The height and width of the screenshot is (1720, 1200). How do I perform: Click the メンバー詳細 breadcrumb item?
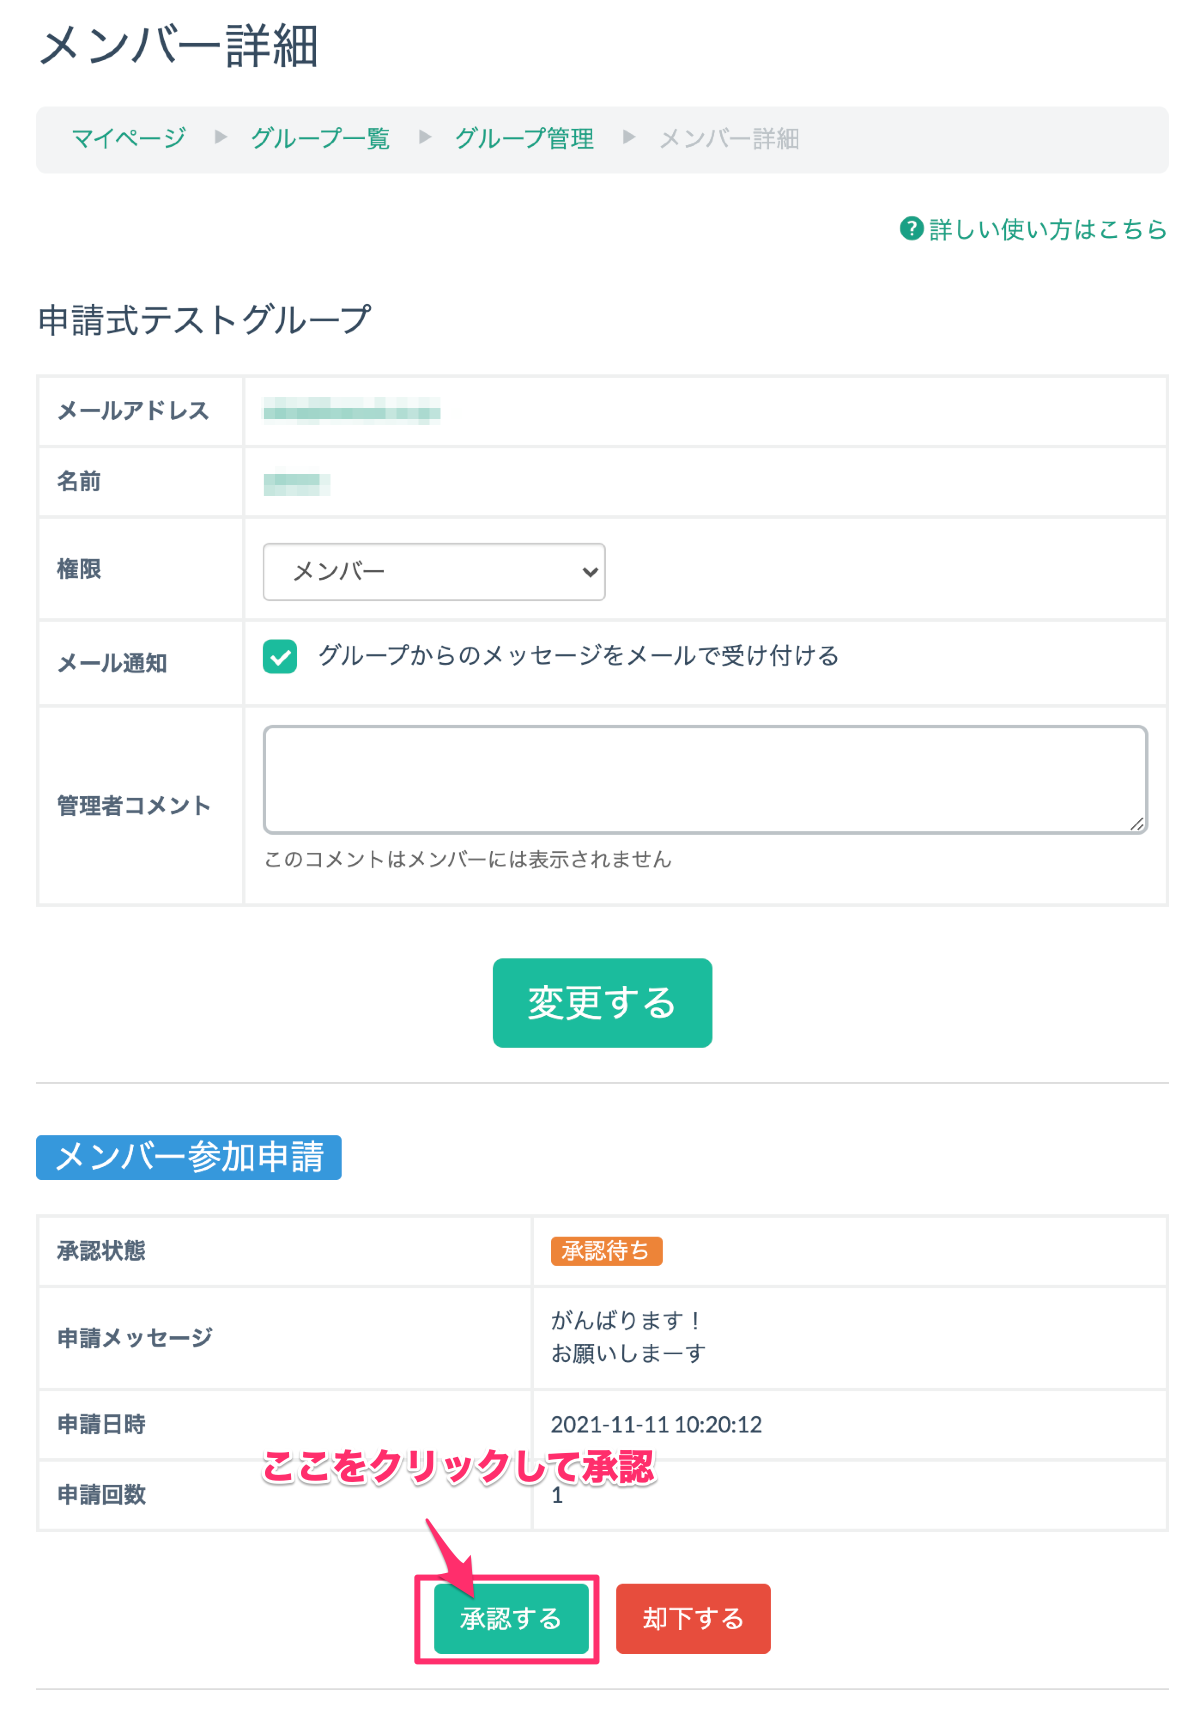coord(729,138)
